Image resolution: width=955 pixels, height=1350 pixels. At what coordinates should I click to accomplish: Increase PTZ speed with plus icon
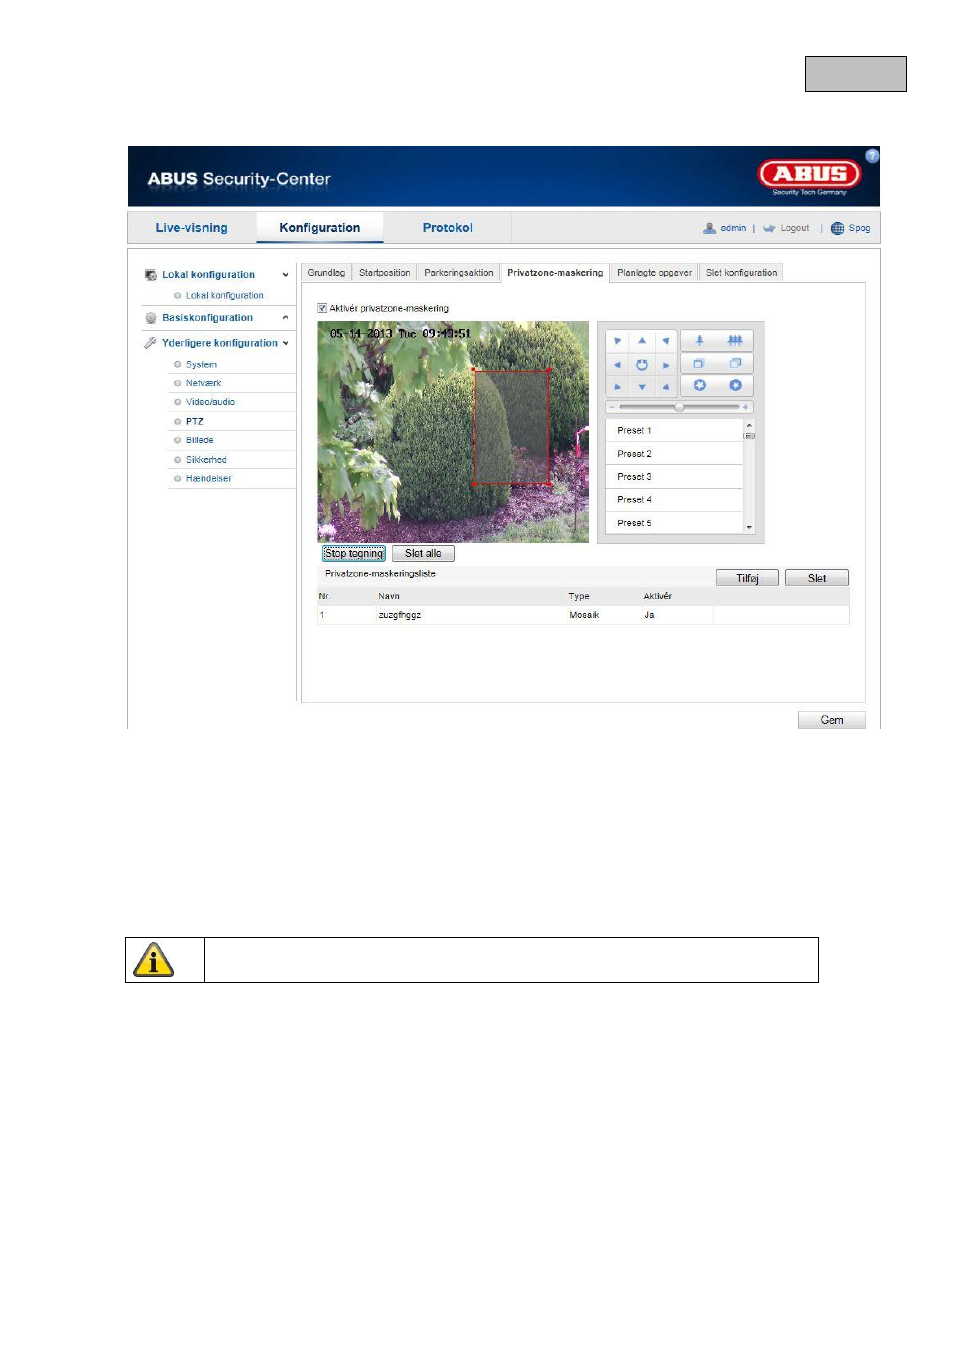click(746, 408)
